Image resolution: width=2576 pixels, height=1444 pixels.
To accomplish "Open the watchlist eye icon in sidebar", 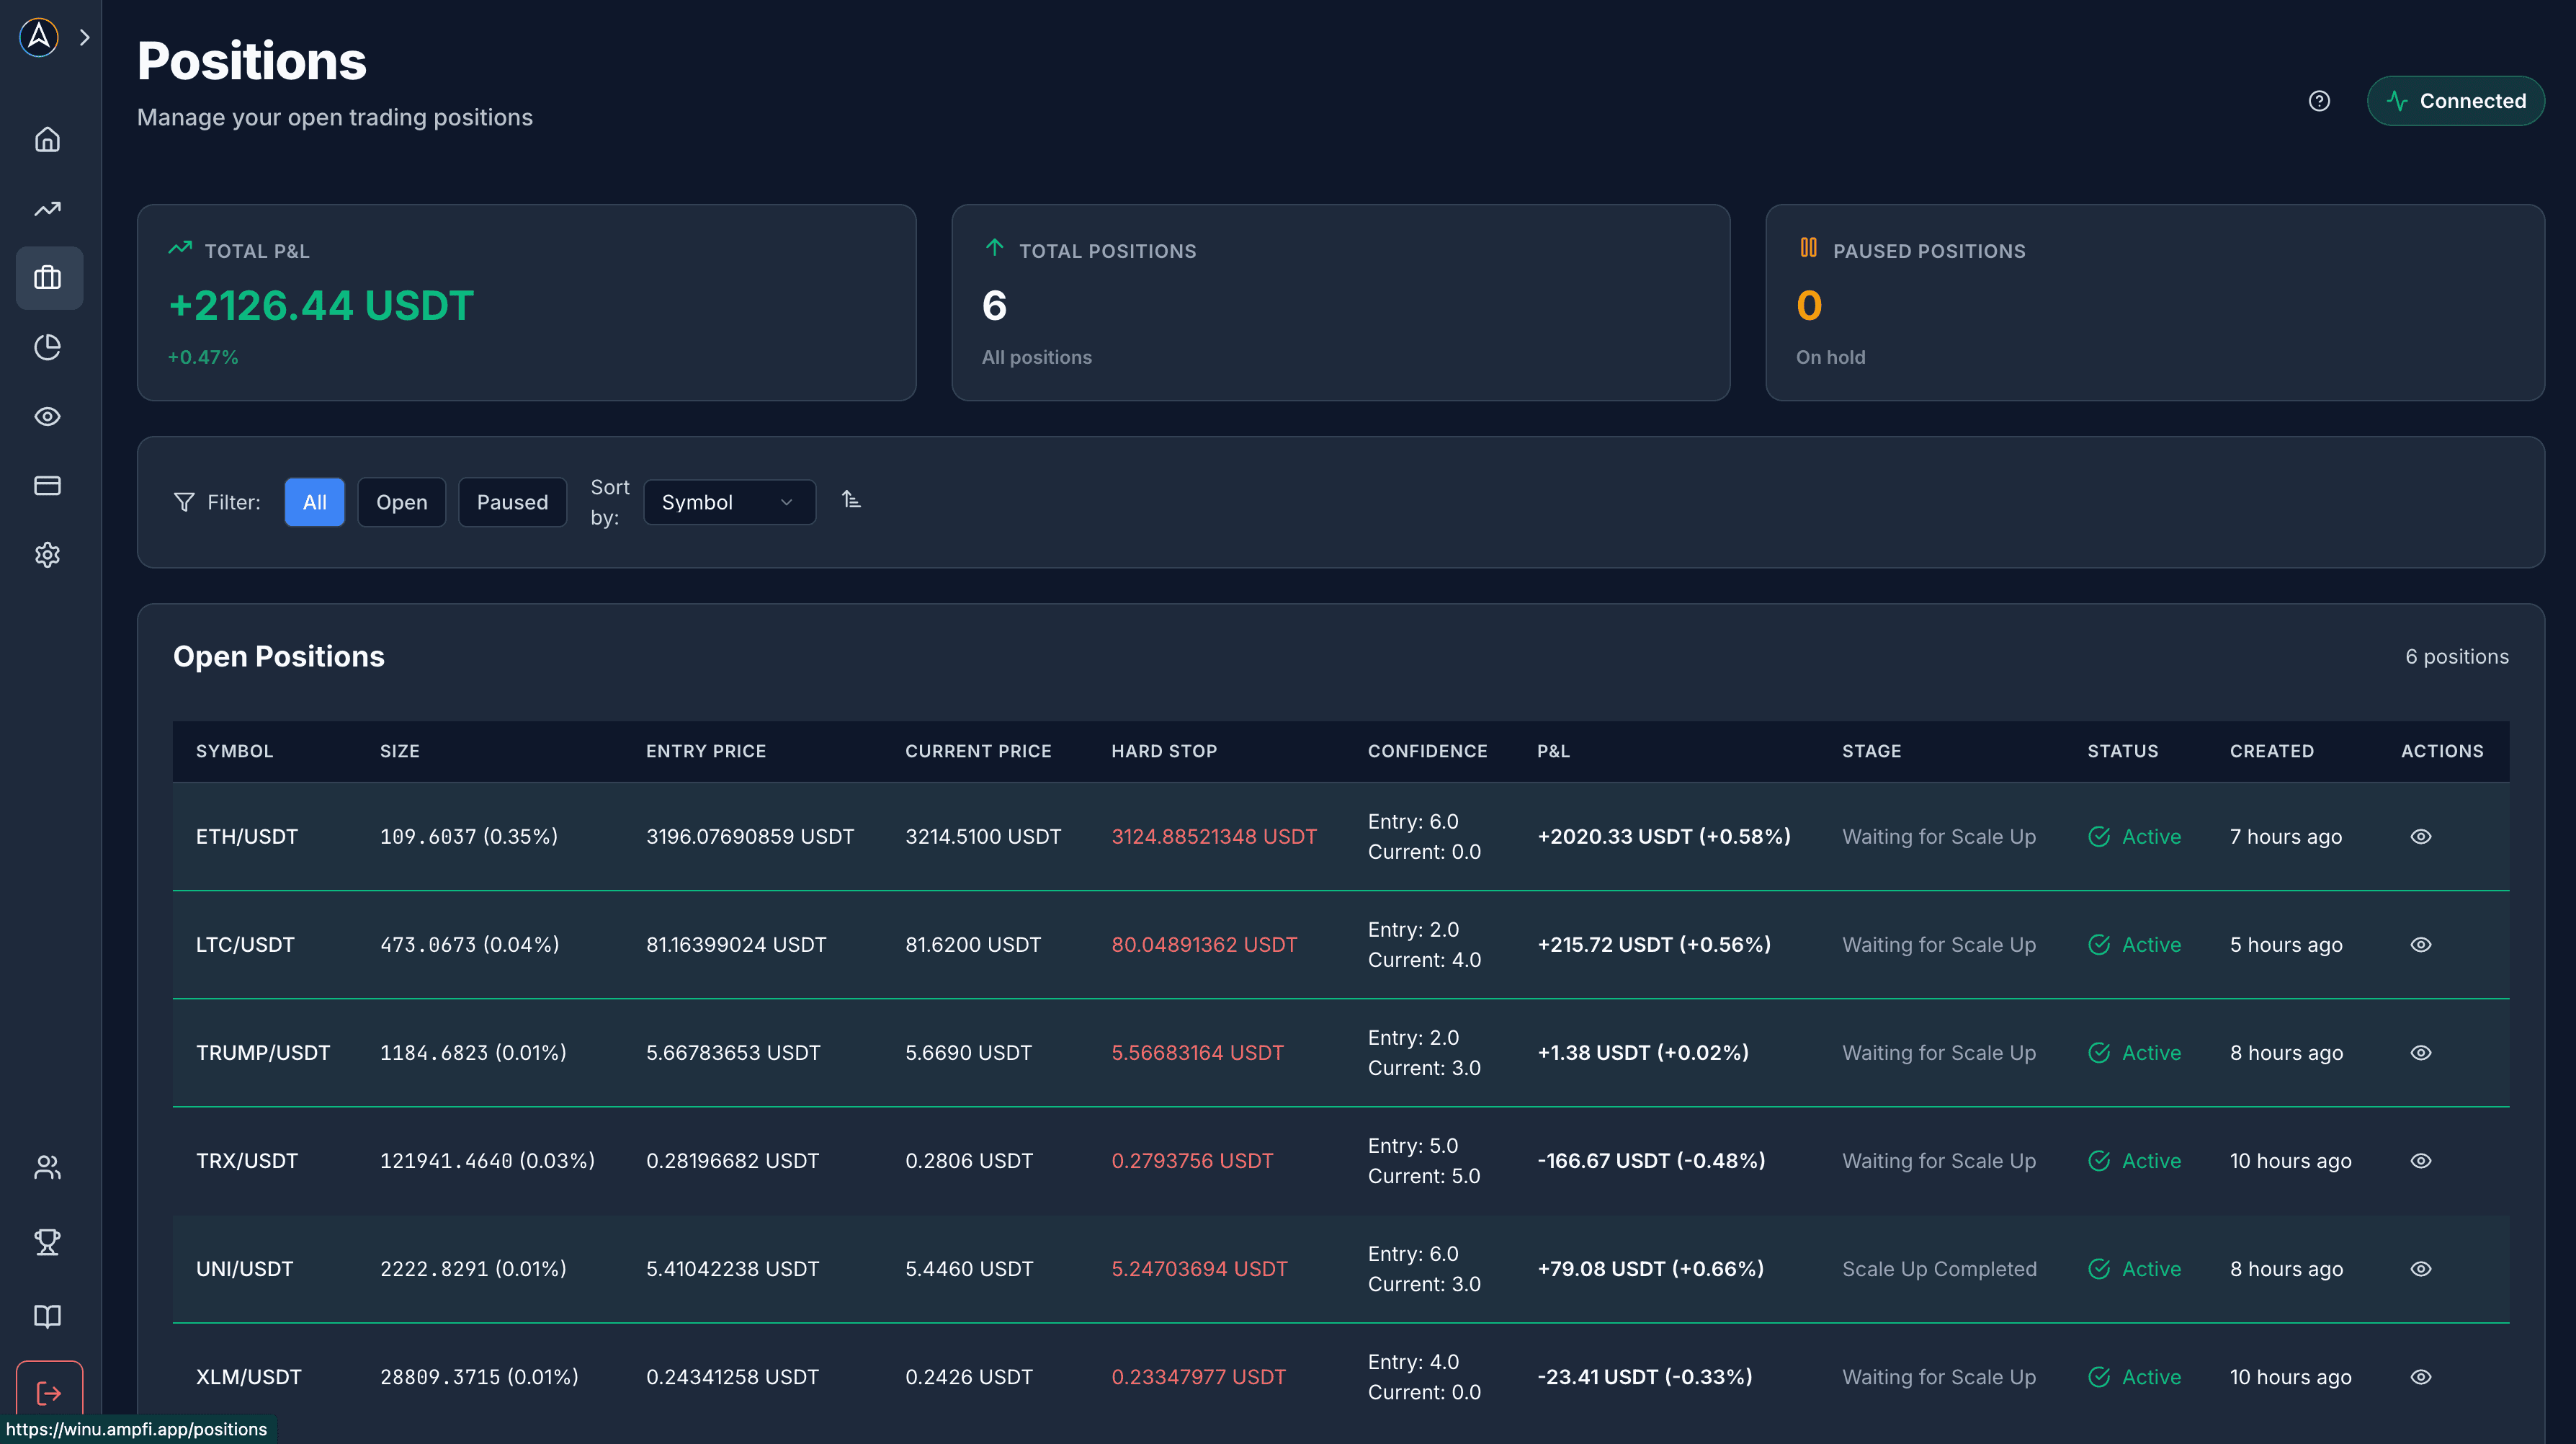I will (48, 417).
